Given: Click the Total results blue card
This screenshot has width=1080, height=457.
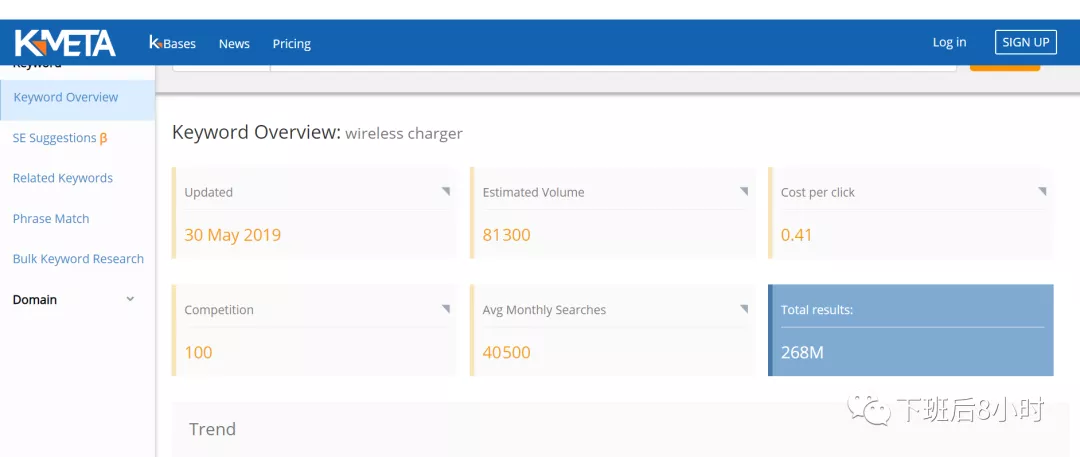Looking at the screenshot, I should pyautogui.click(x=911, y=330).
